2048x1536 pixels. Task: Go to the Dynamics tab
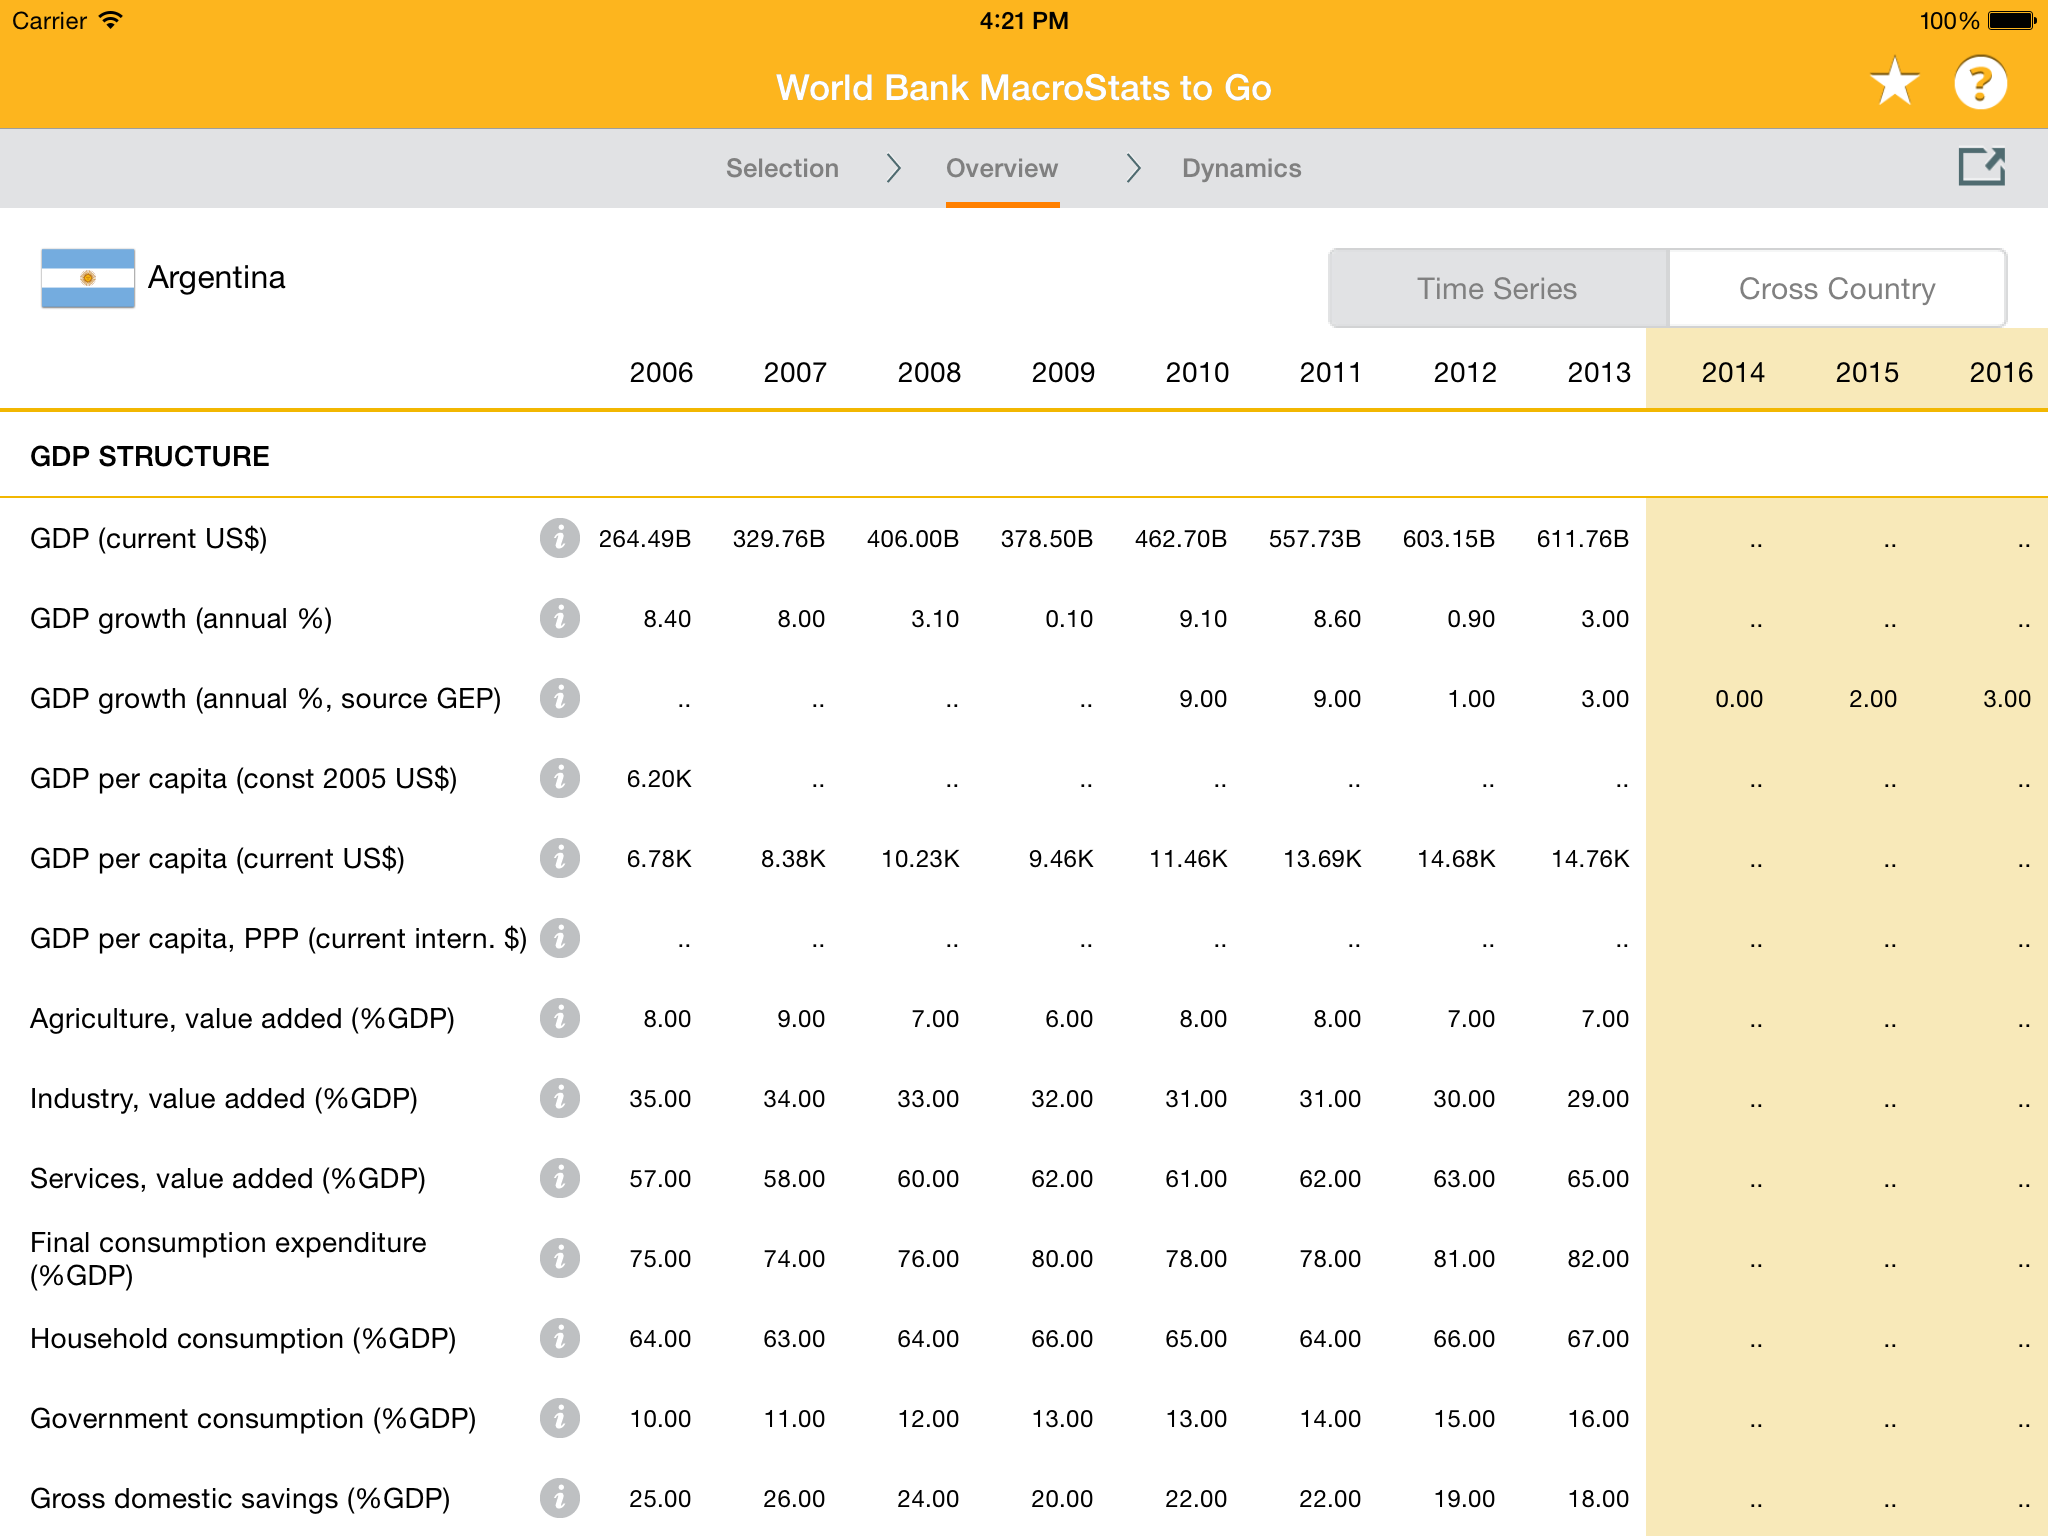[1242, 168]
